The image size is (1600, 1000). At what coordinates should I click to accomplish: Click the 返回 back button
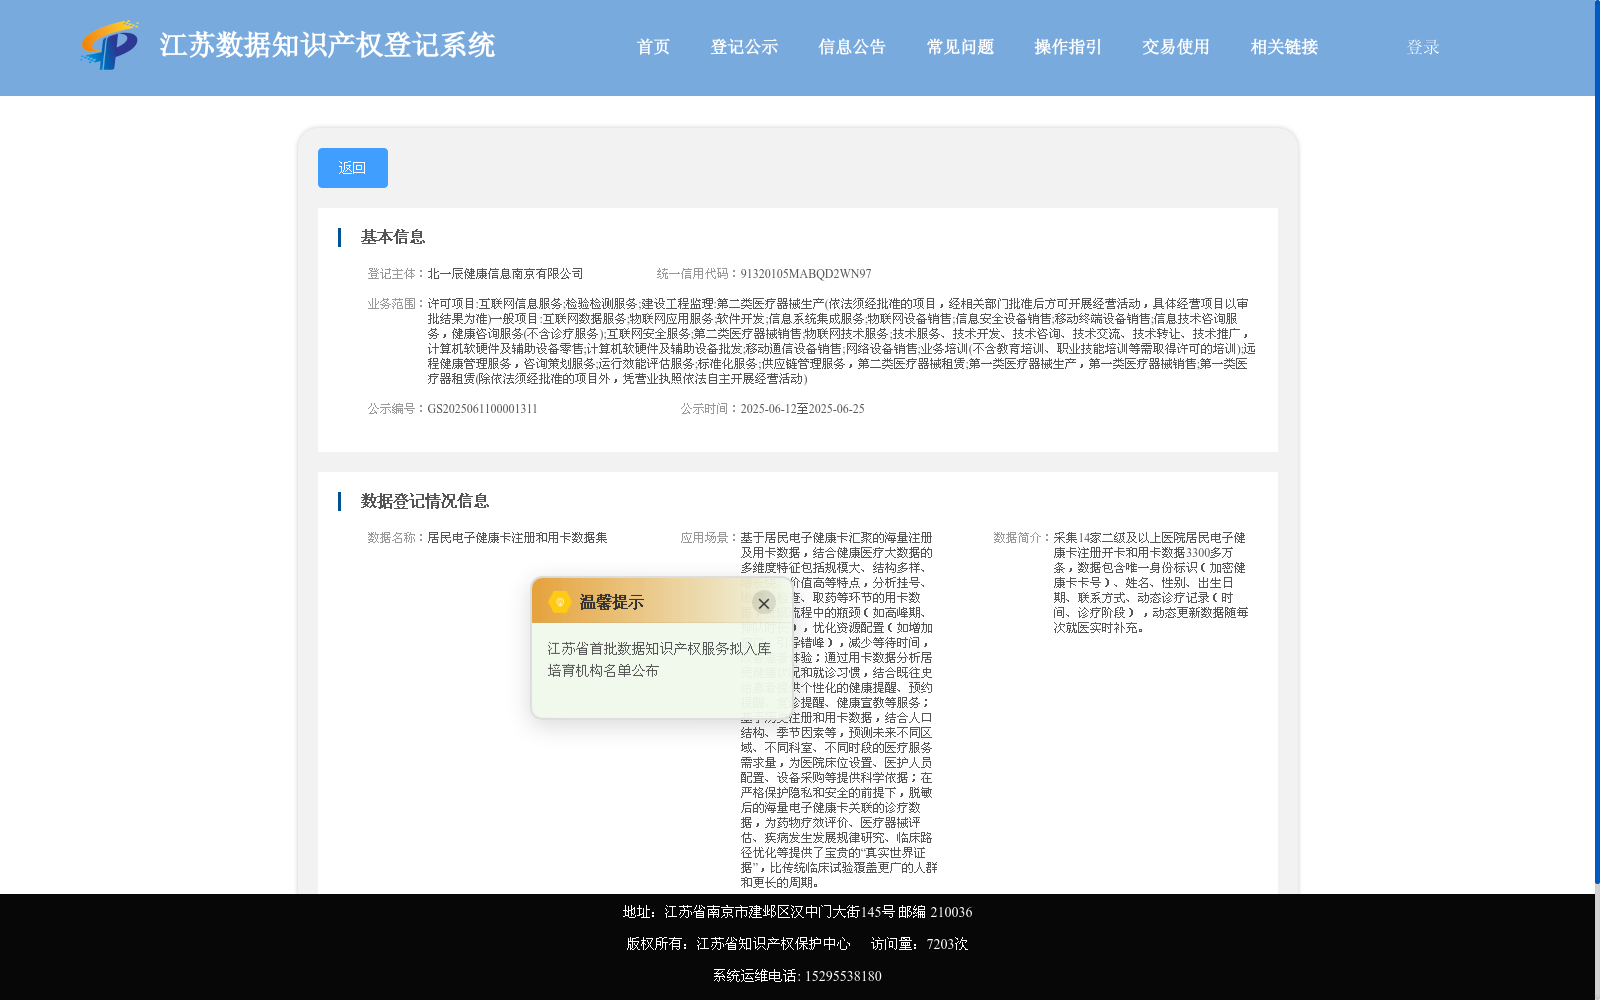tap(353, 168)
